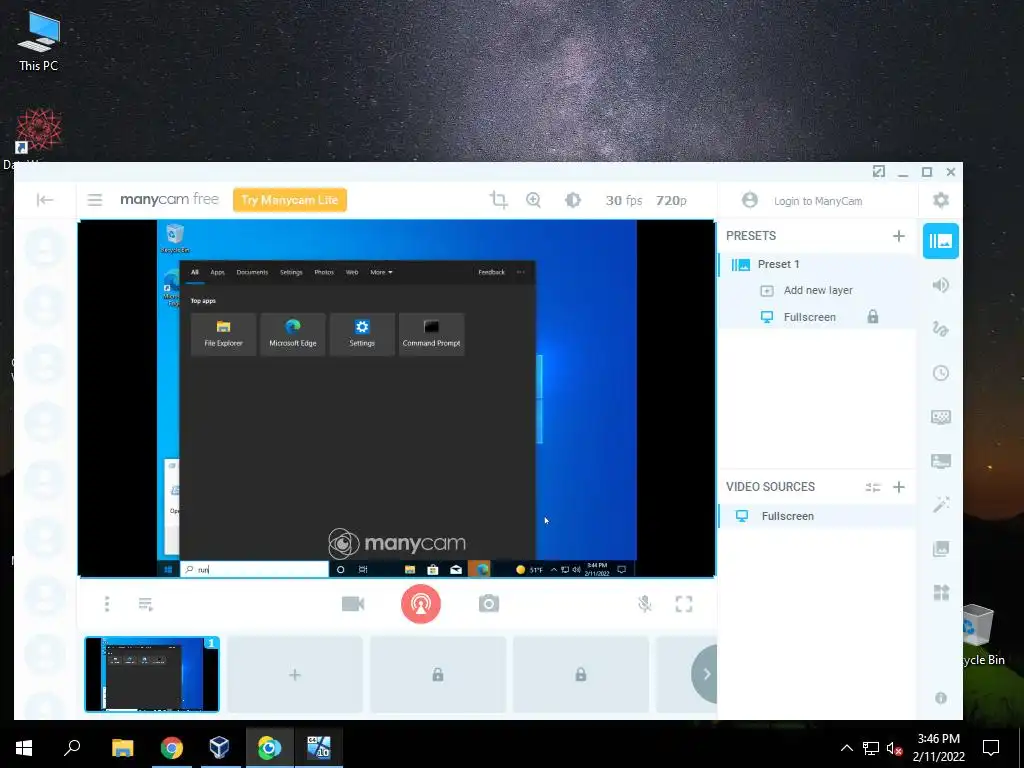Open Google Chrome from taskbar
This screenshot has height=768, width=1024.
pyautogui.click(x=172, y=748)
